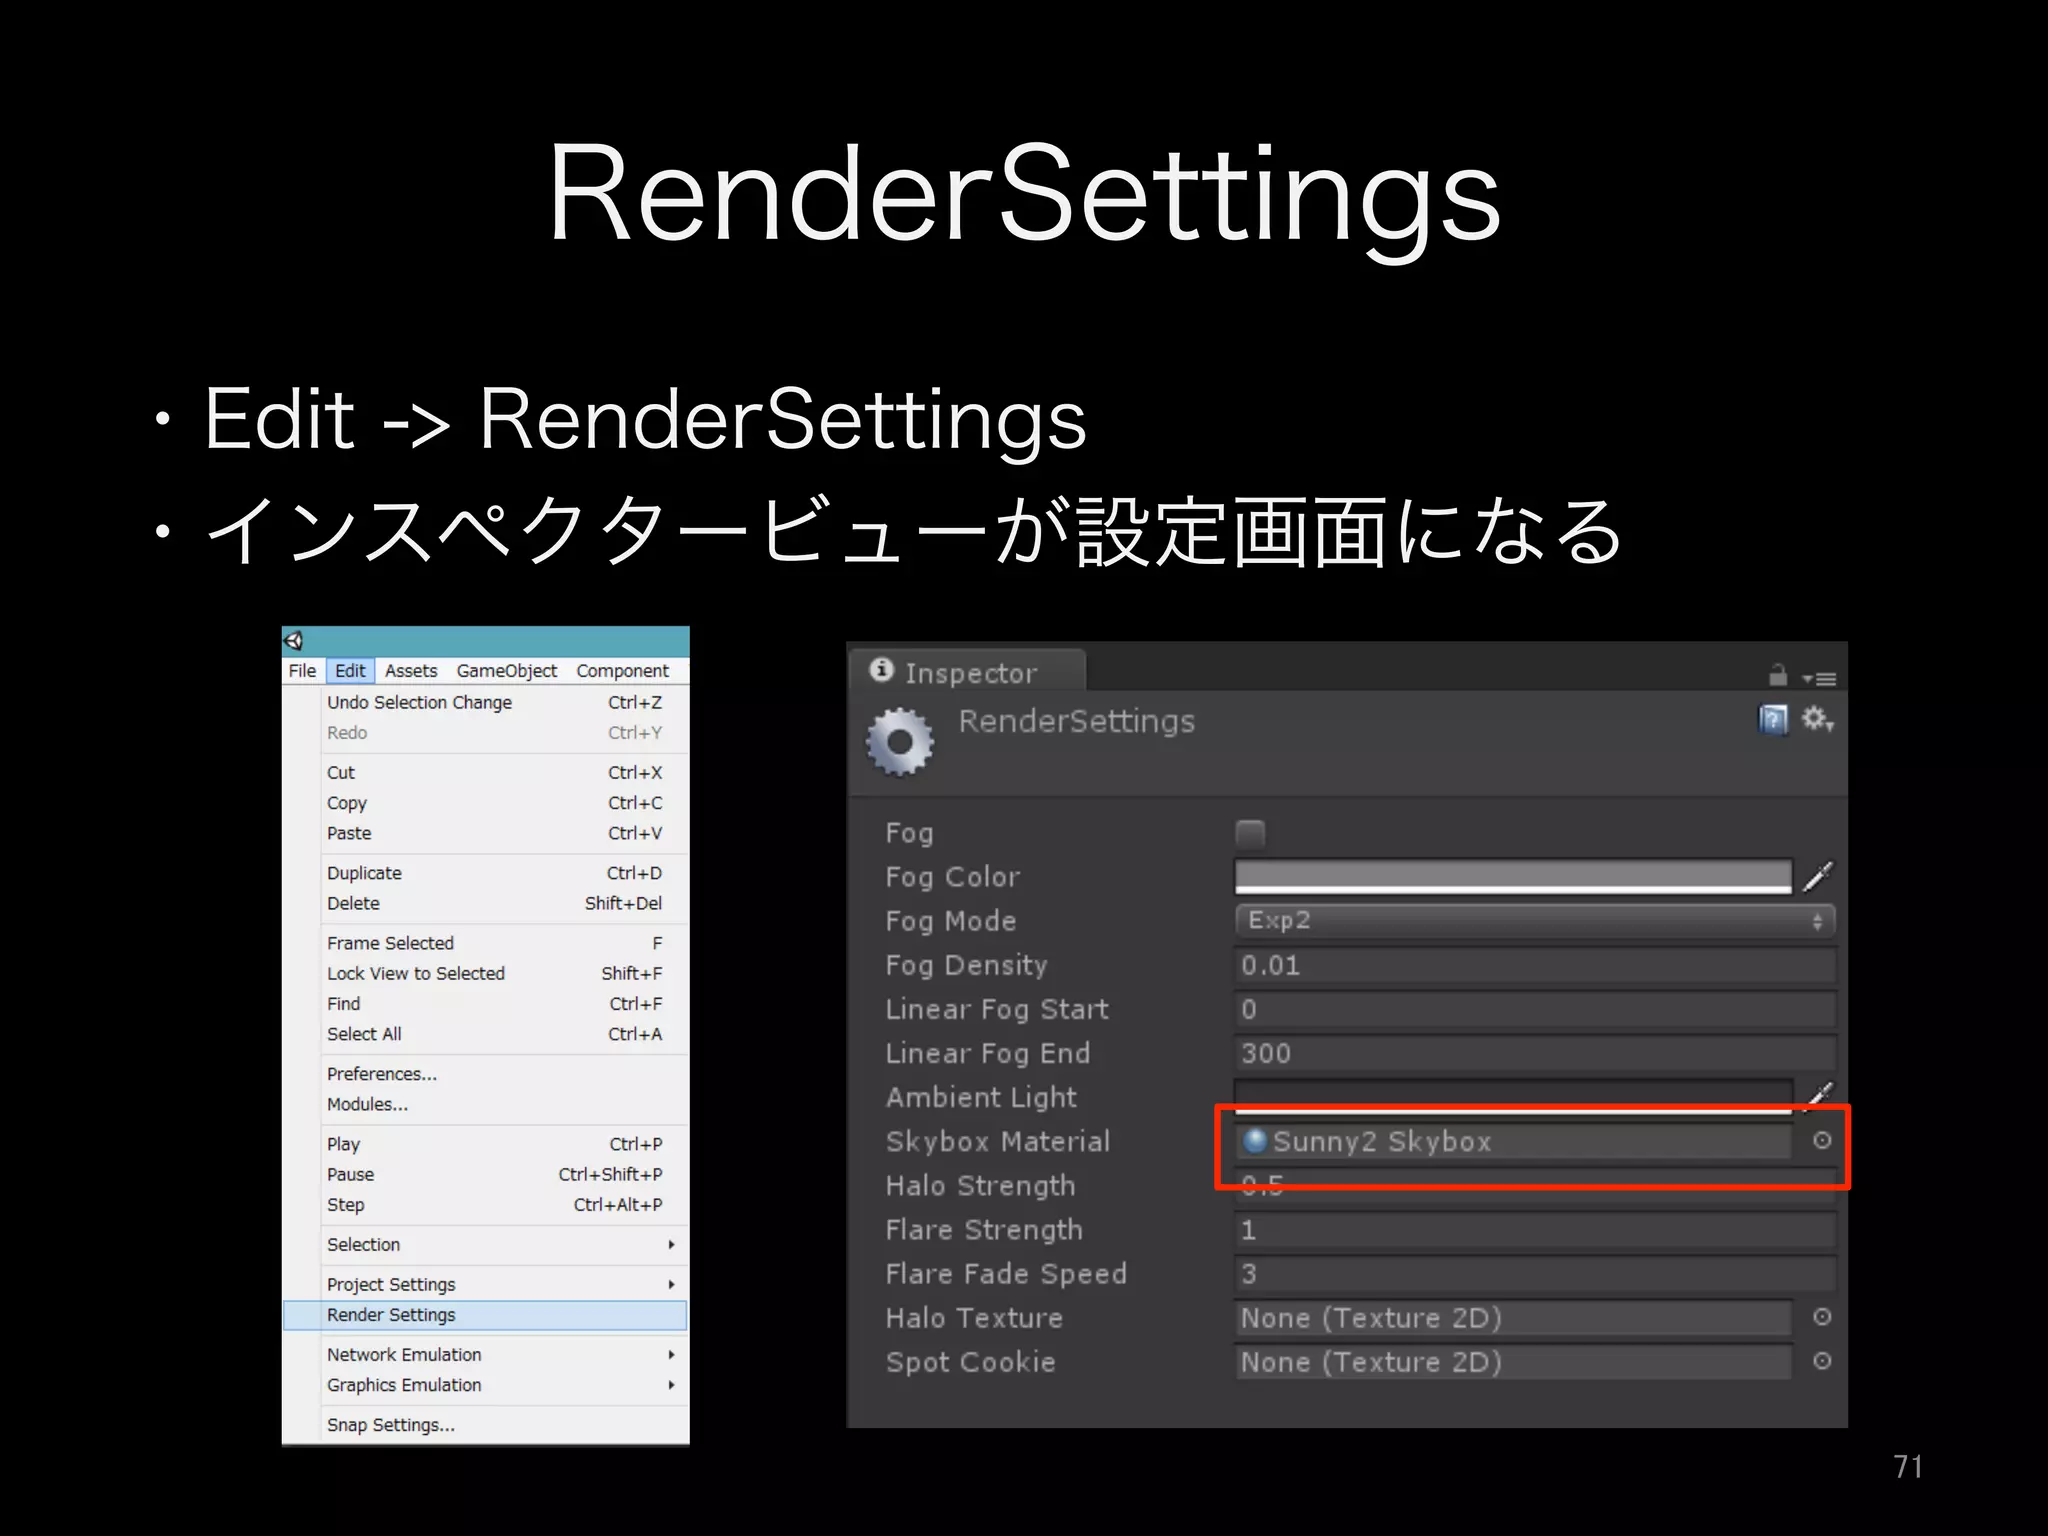Open the Fog Mode Exp2 dropdown
This screenshot has height=1536, width=2048.
(x=1535, y=920)
